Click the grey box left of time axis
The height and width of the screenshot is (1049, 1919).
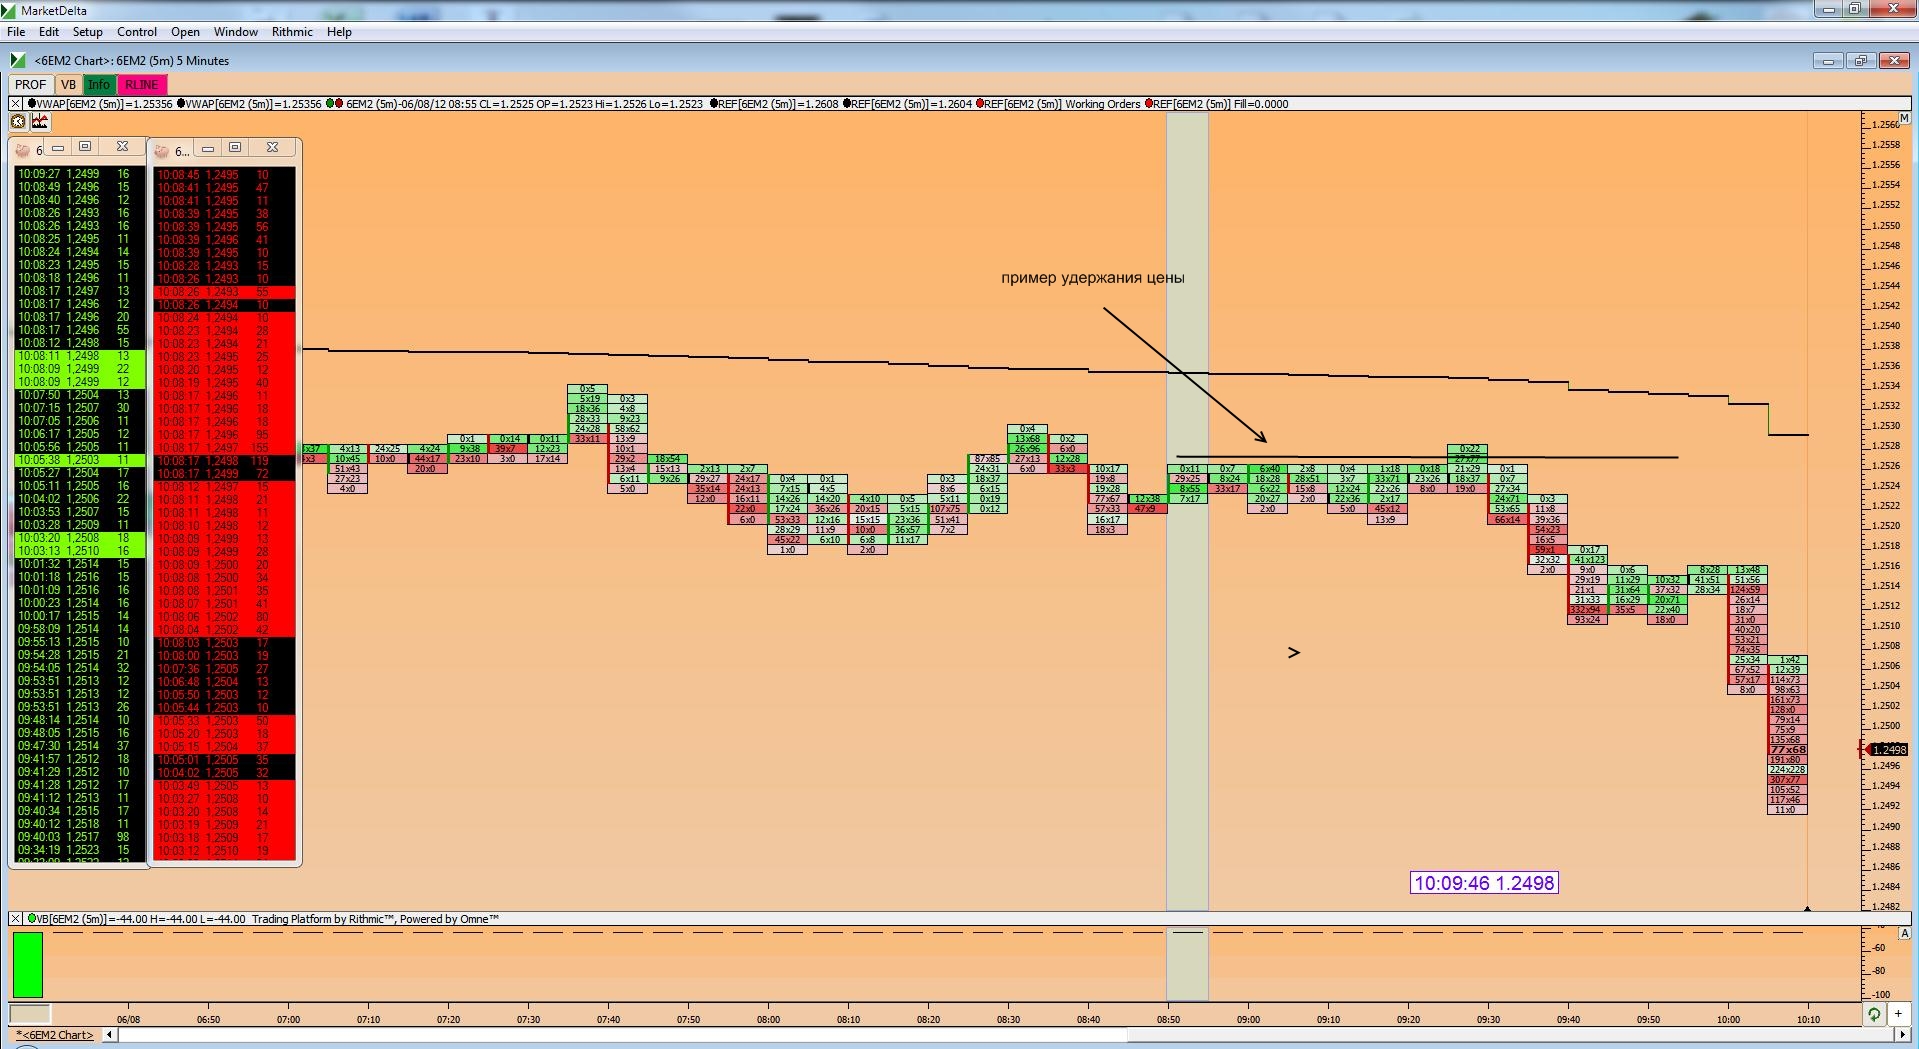(x=29, y=1014)
